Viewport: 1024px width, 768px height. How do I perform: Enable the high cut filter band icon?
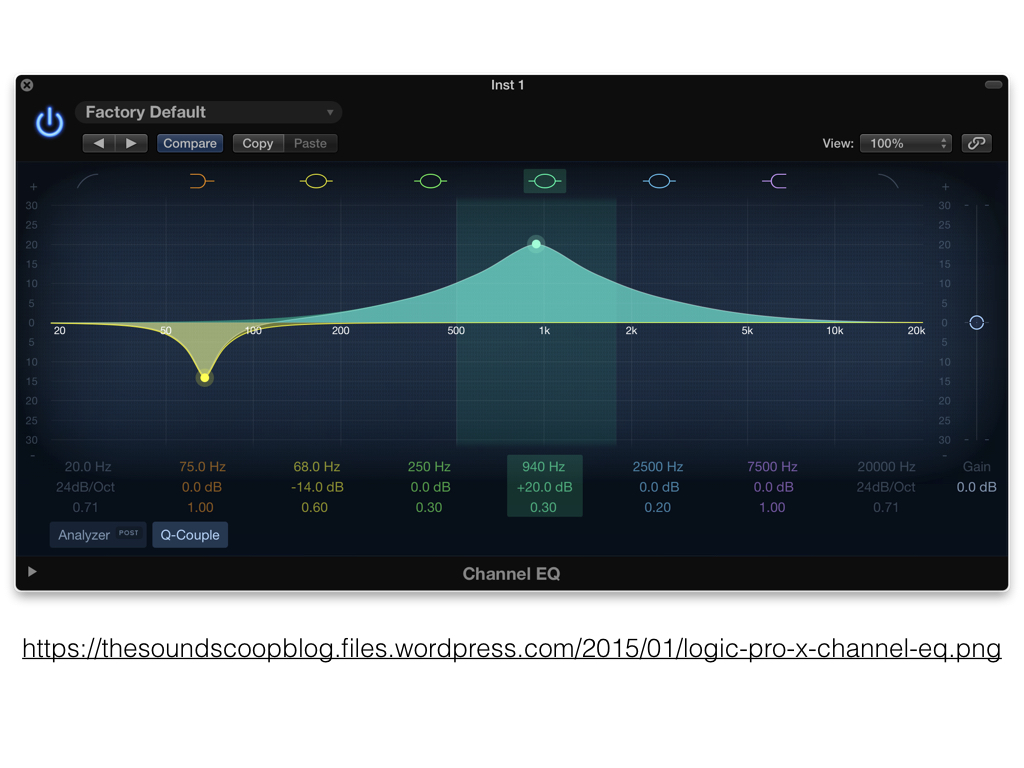tap(888, 181)
